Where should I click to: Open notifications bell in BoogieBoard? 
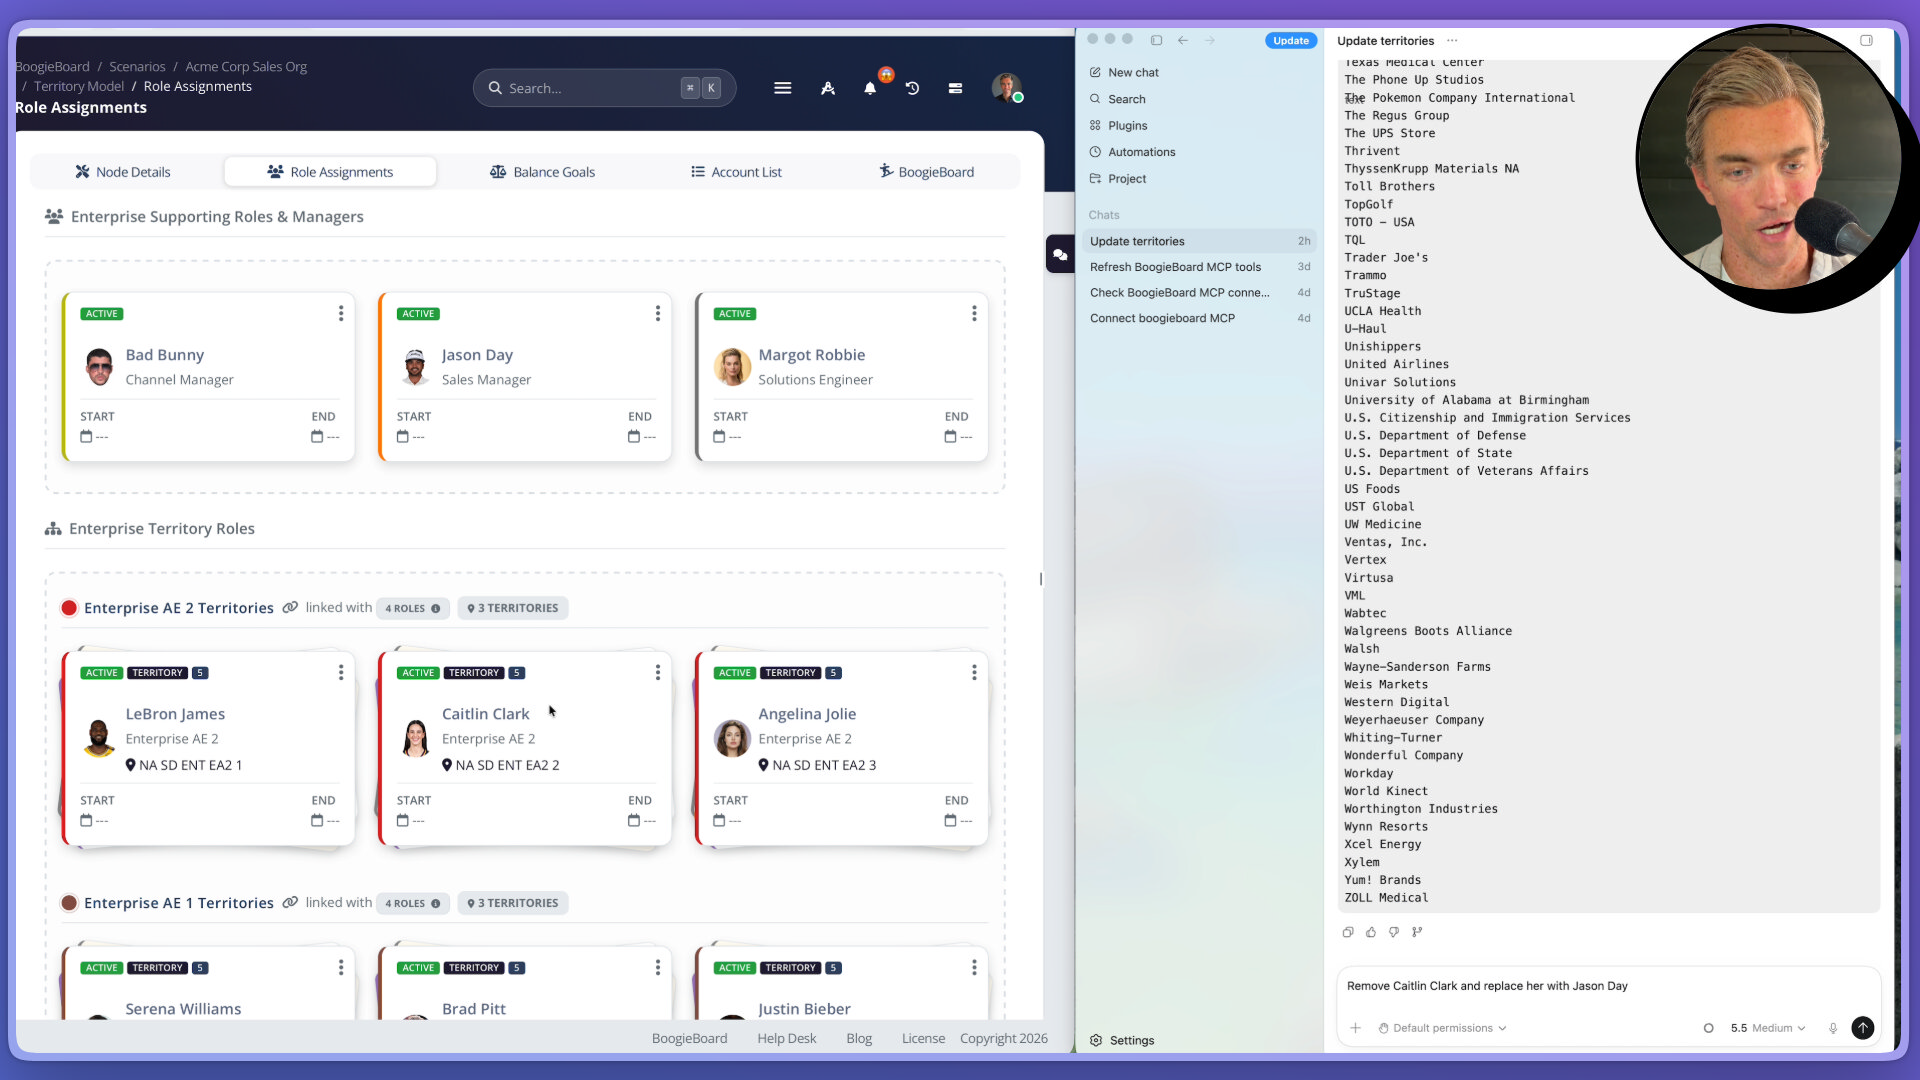(870, 88)
